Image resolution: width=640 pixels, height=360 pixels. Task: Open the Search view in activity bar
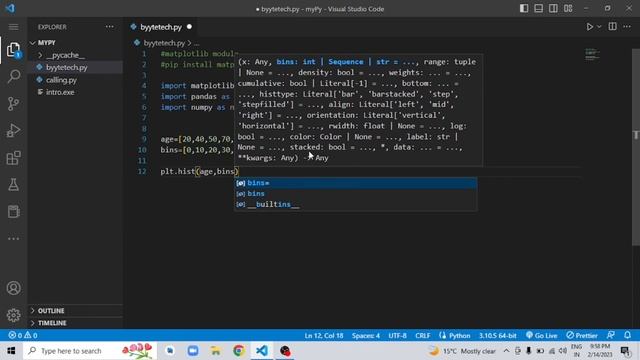pyautogui.click(x=13, y=76)
